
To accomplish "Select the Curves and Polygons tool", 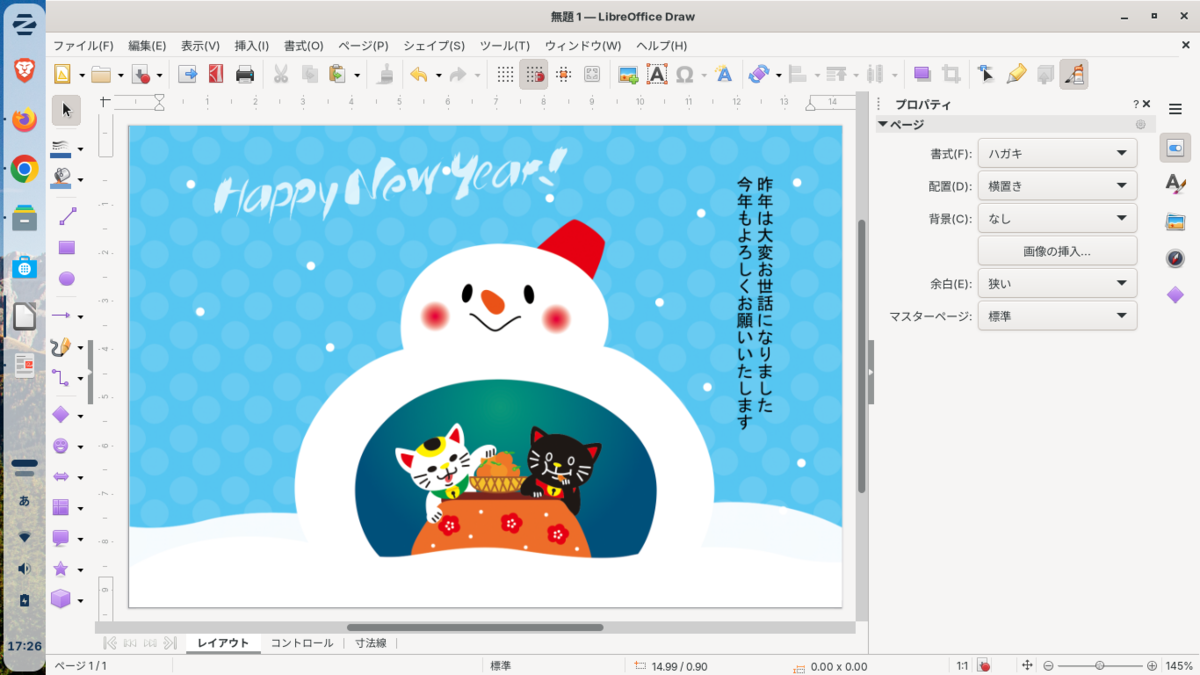I will click(61, 347).
